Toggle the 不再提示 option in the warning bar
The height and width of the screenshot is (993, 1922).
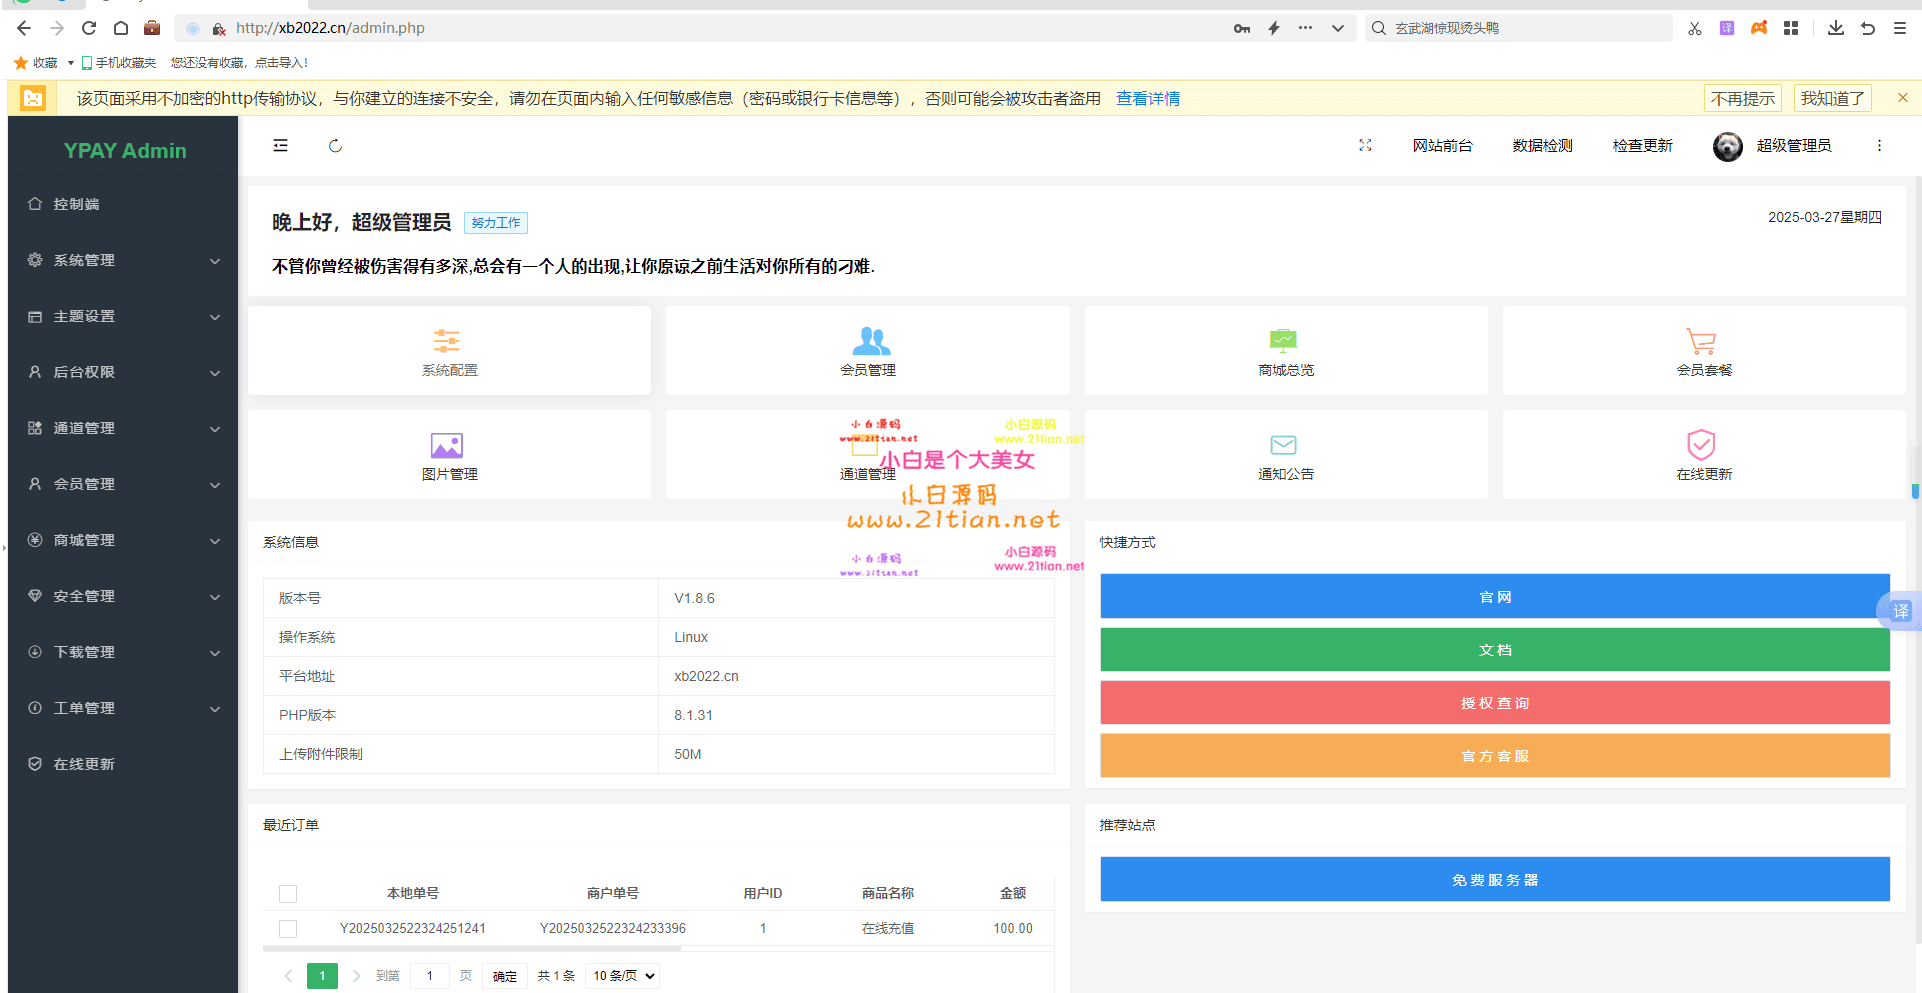1742,97
